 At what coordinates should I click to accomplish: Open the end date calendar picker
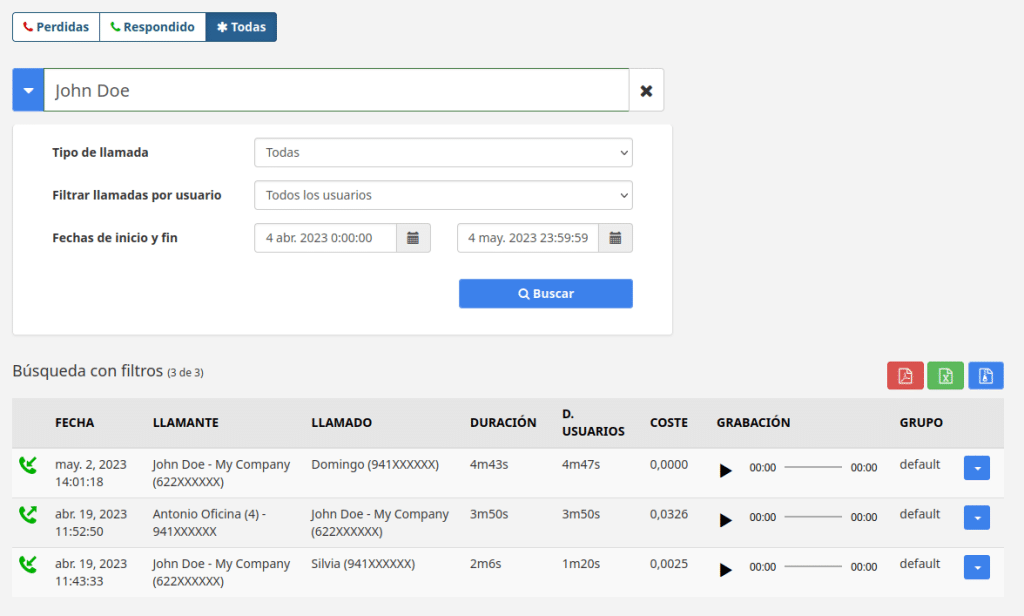[617, 237]
